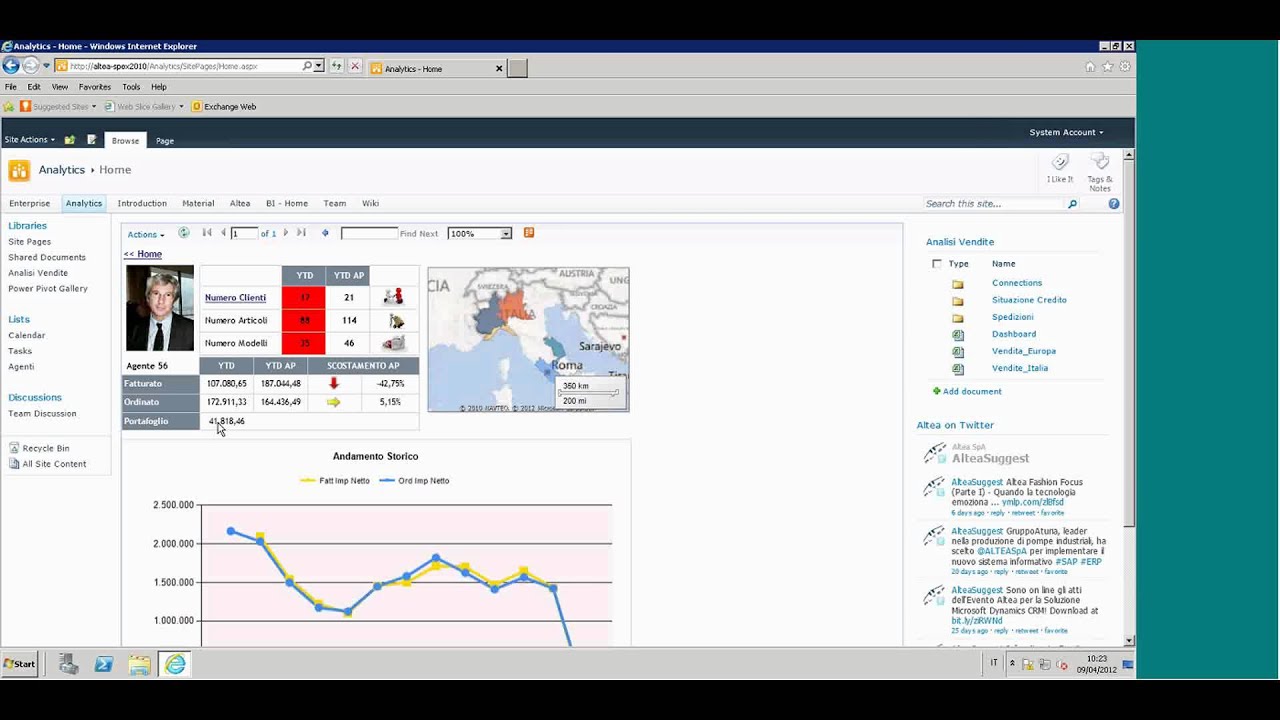Click the << Home link
The height and width of the screenshot is (720, 1280).
(143, 254)
